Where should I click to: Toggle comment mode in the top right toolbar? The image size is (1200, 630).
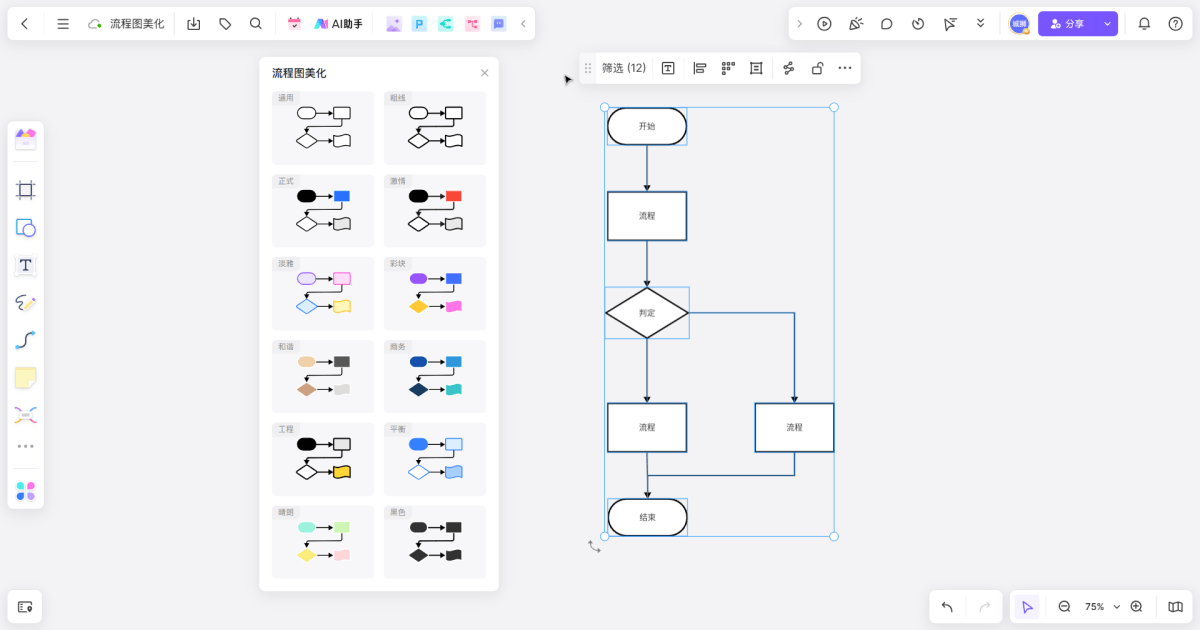tap(887, 23)
